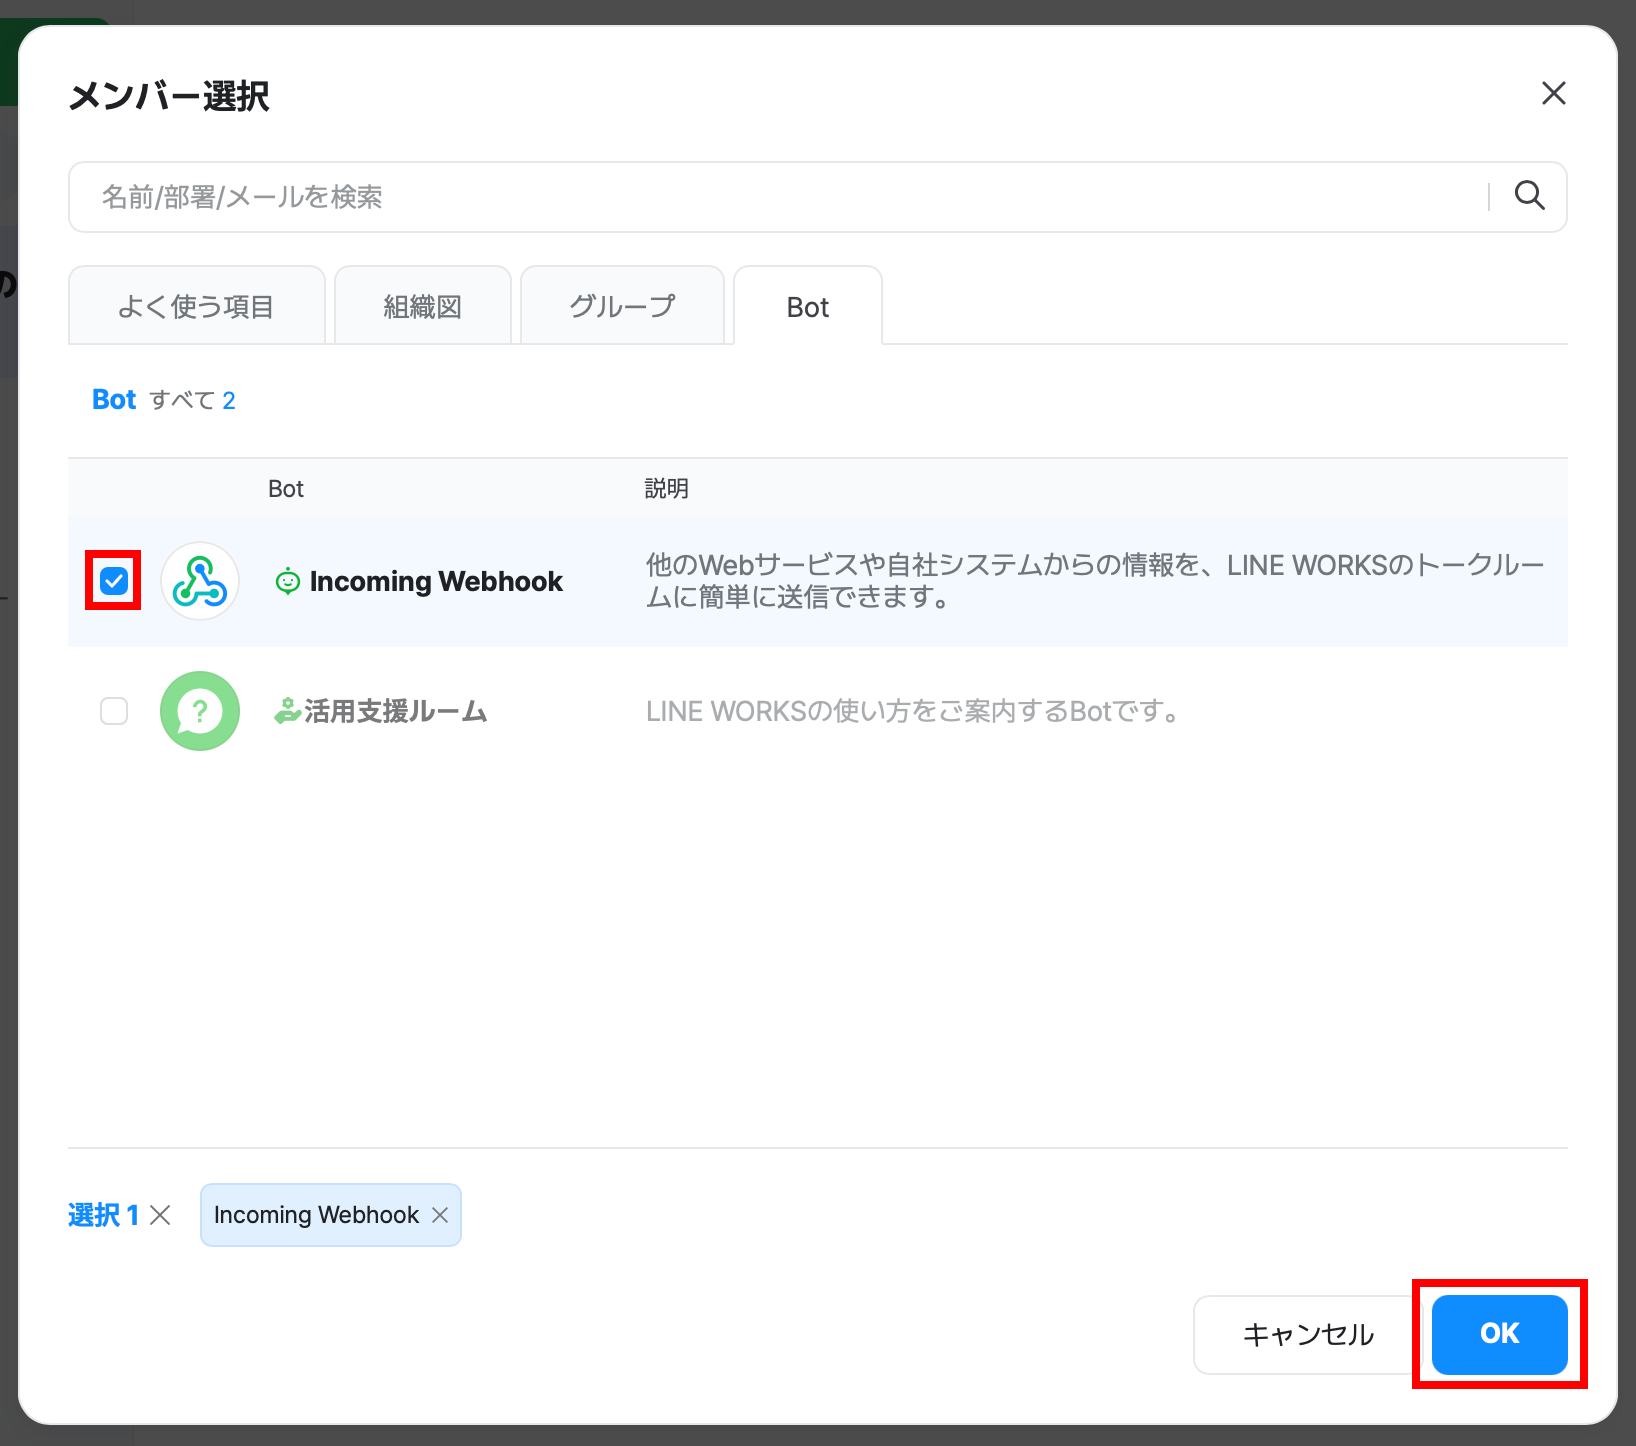Screen dimensions: 1636x1446
Task: Click the bot badge icon beside Incoming Webhook name
Action: pos(287,581)
